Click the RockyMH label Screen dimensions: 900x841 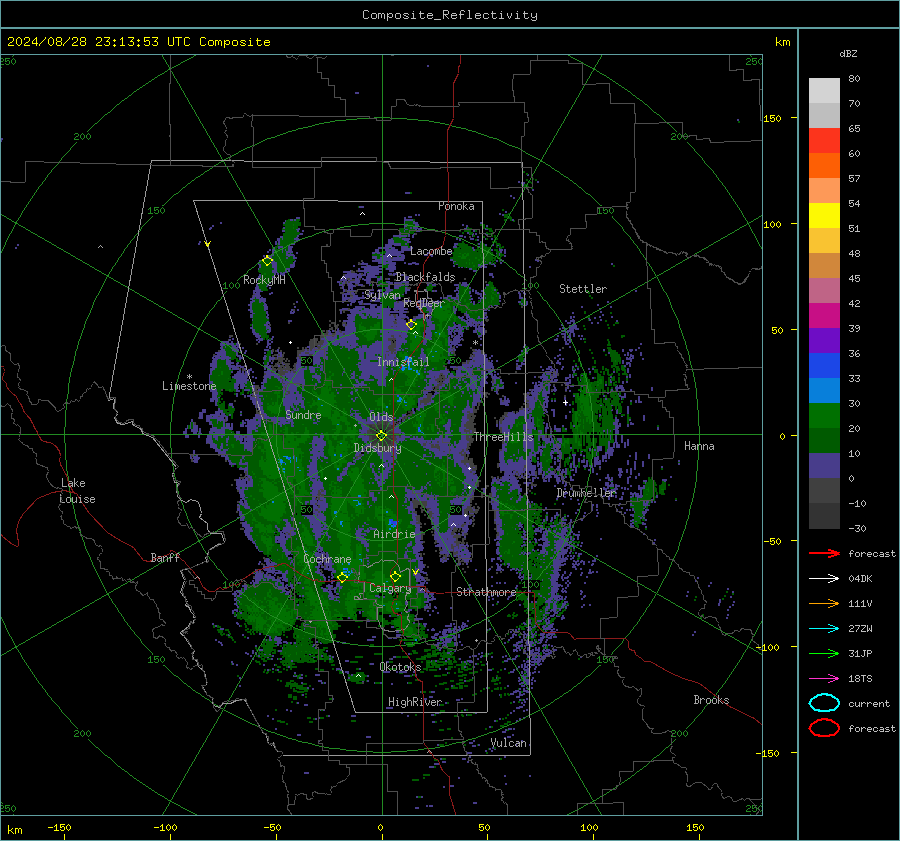click(264, 280)
